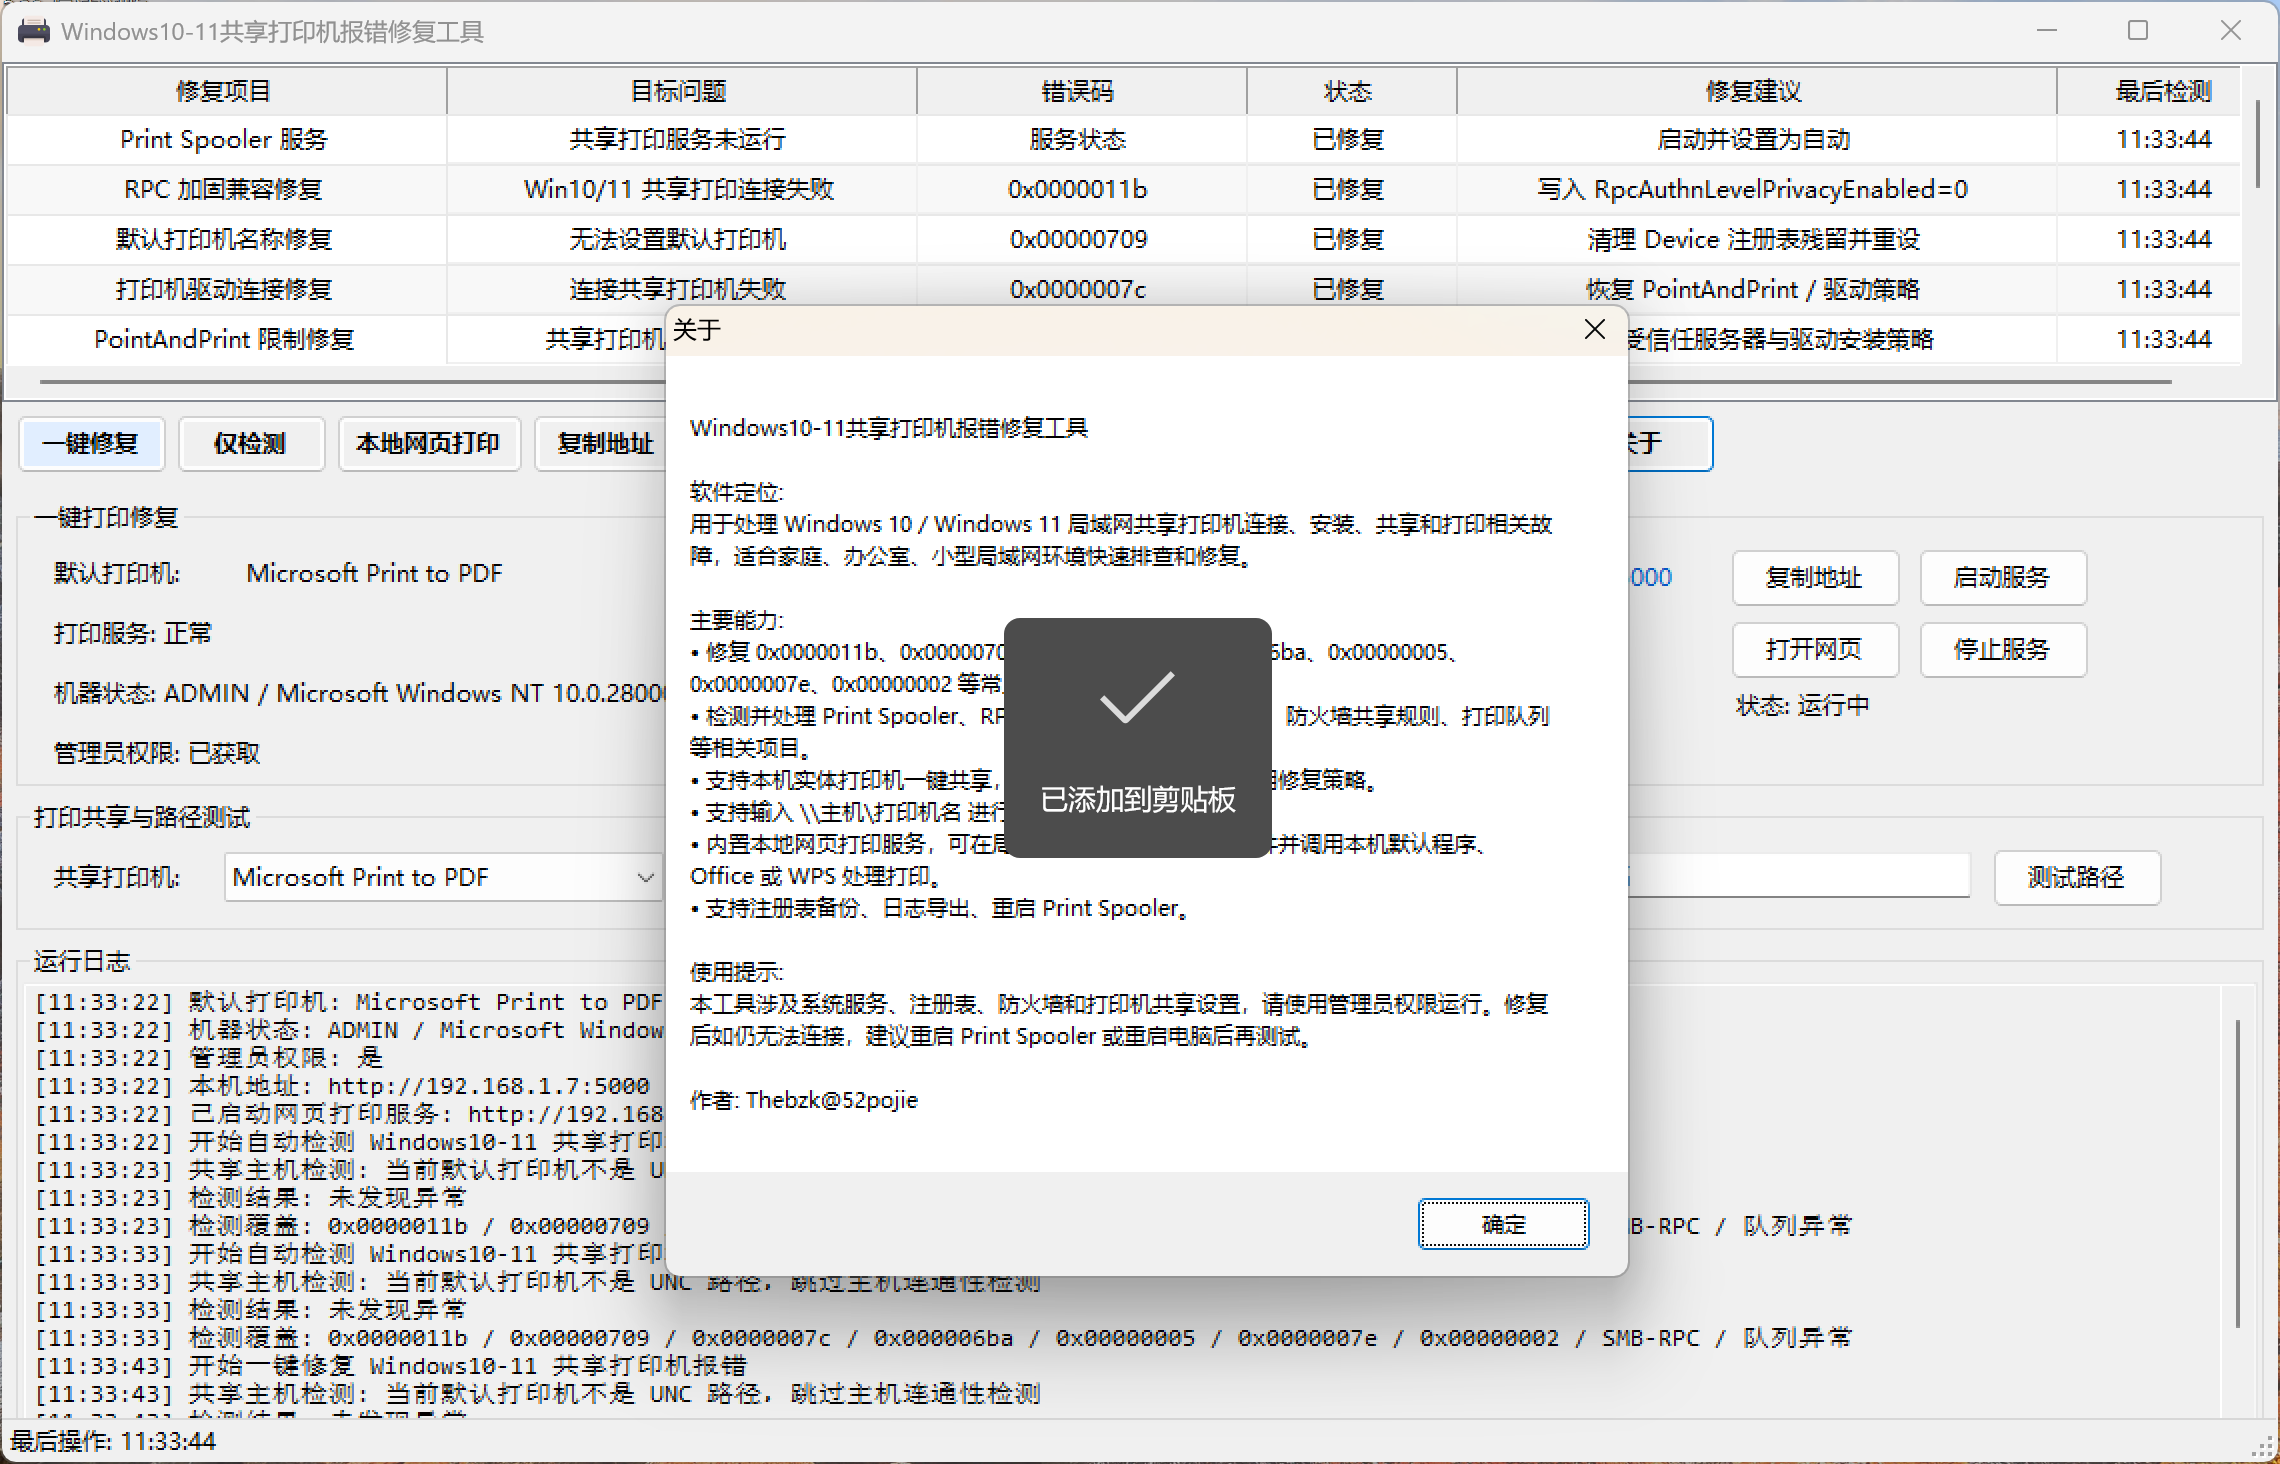Close the 关于 dialog with X
Viewport: 2280px width, 1464px height.
(1595, 330)
